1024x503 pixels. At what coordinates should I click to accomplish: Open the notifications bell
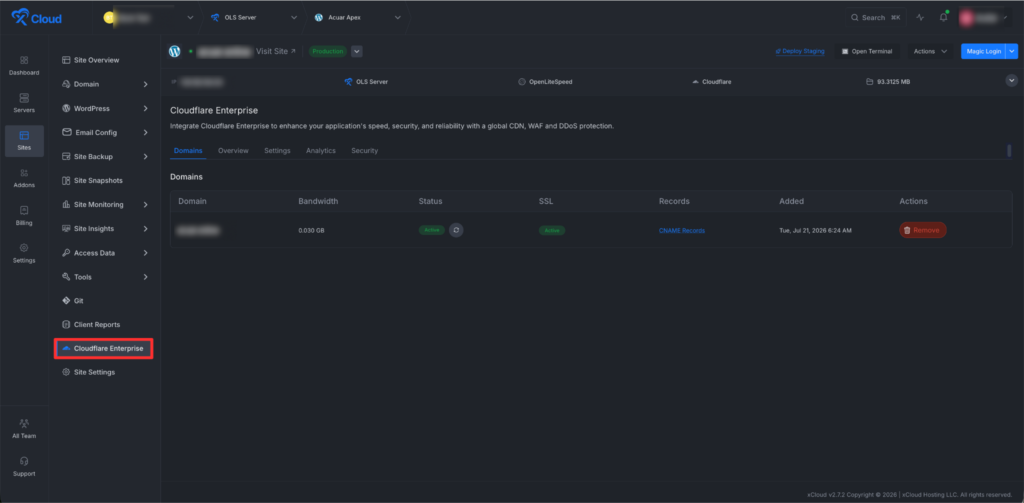click(943, 18)
